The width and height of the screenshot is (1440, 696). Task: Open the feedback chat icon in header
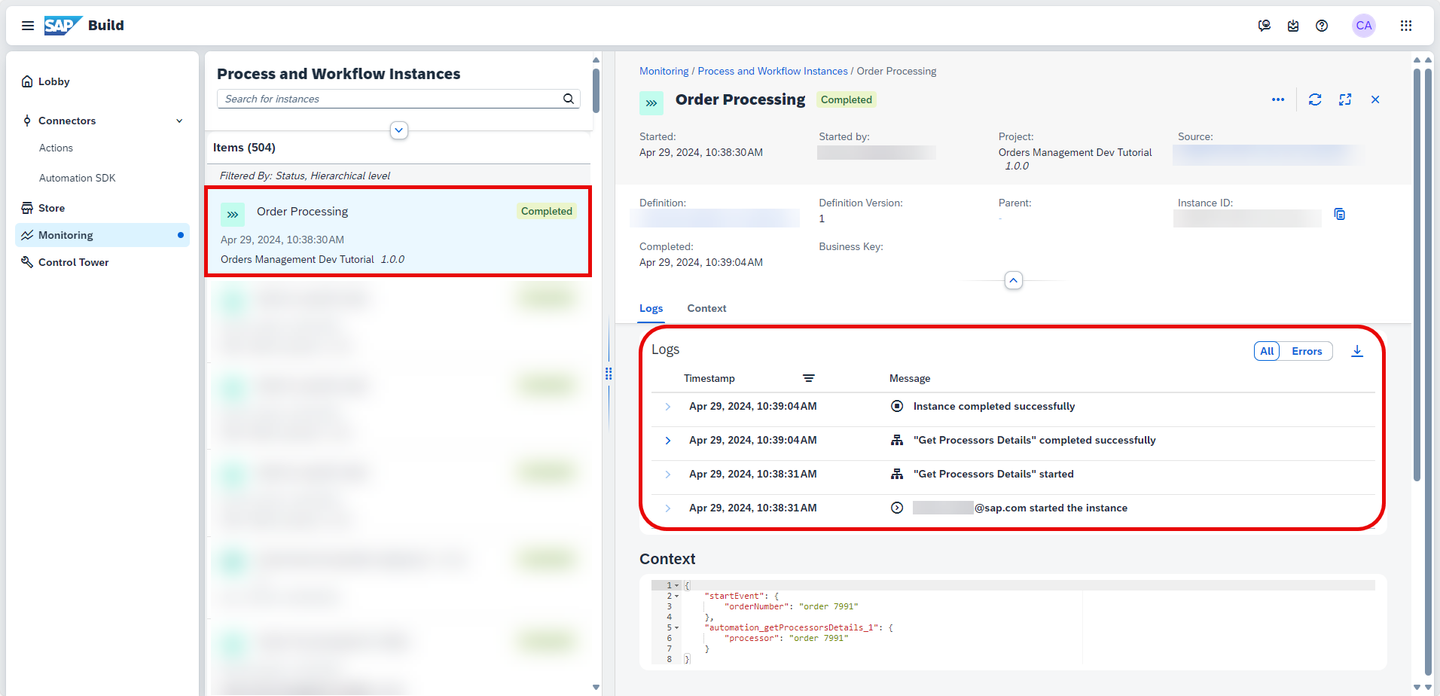(x=1265, y=26)
